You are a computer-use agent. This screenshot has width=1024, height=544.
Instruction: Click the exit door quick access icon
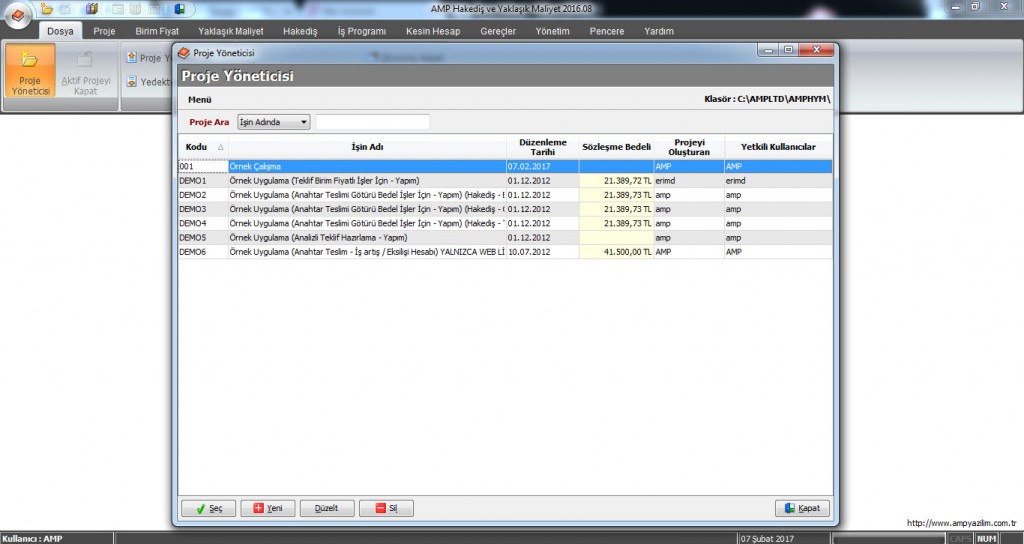click(178, 9)
